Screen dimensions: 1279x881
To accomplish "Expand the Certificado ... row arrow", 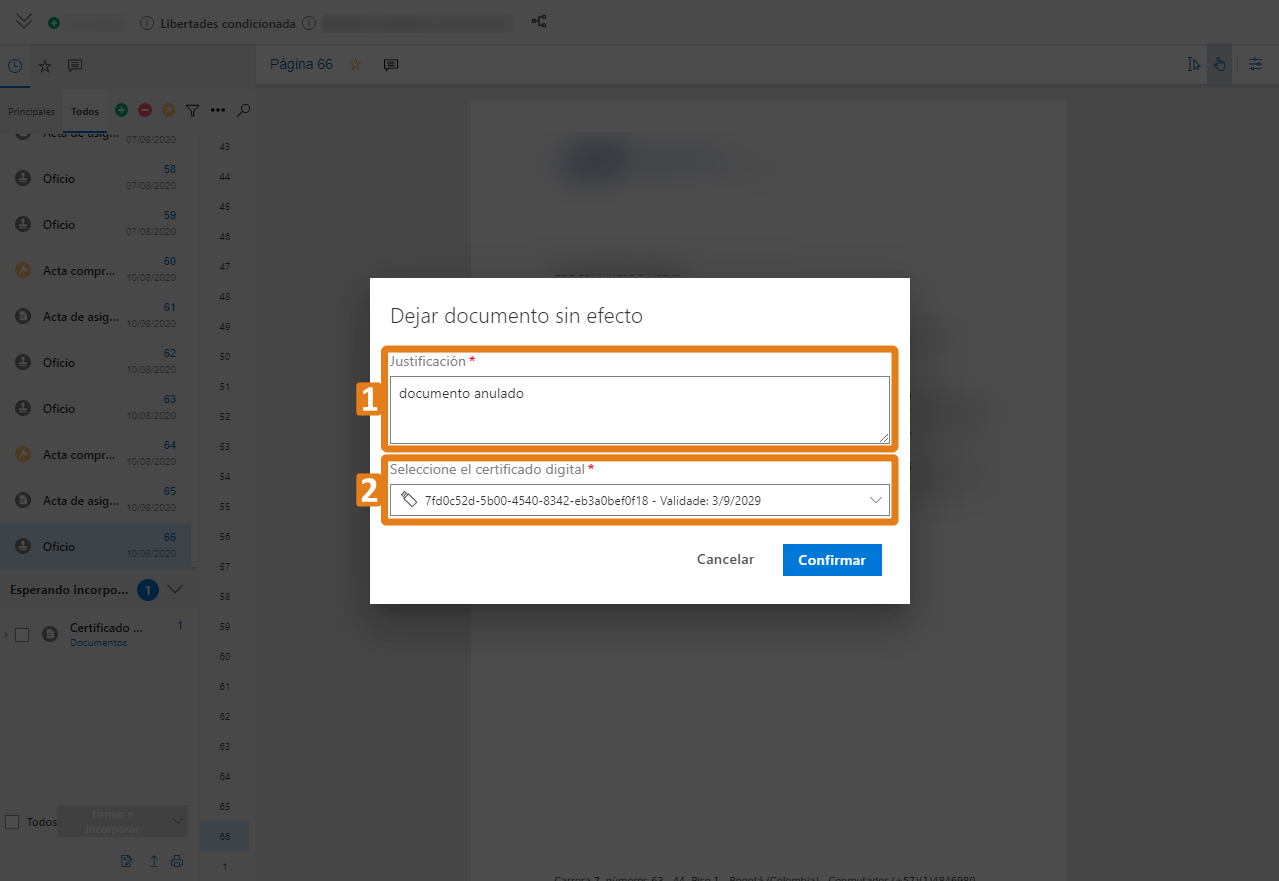I will (5, 634).
